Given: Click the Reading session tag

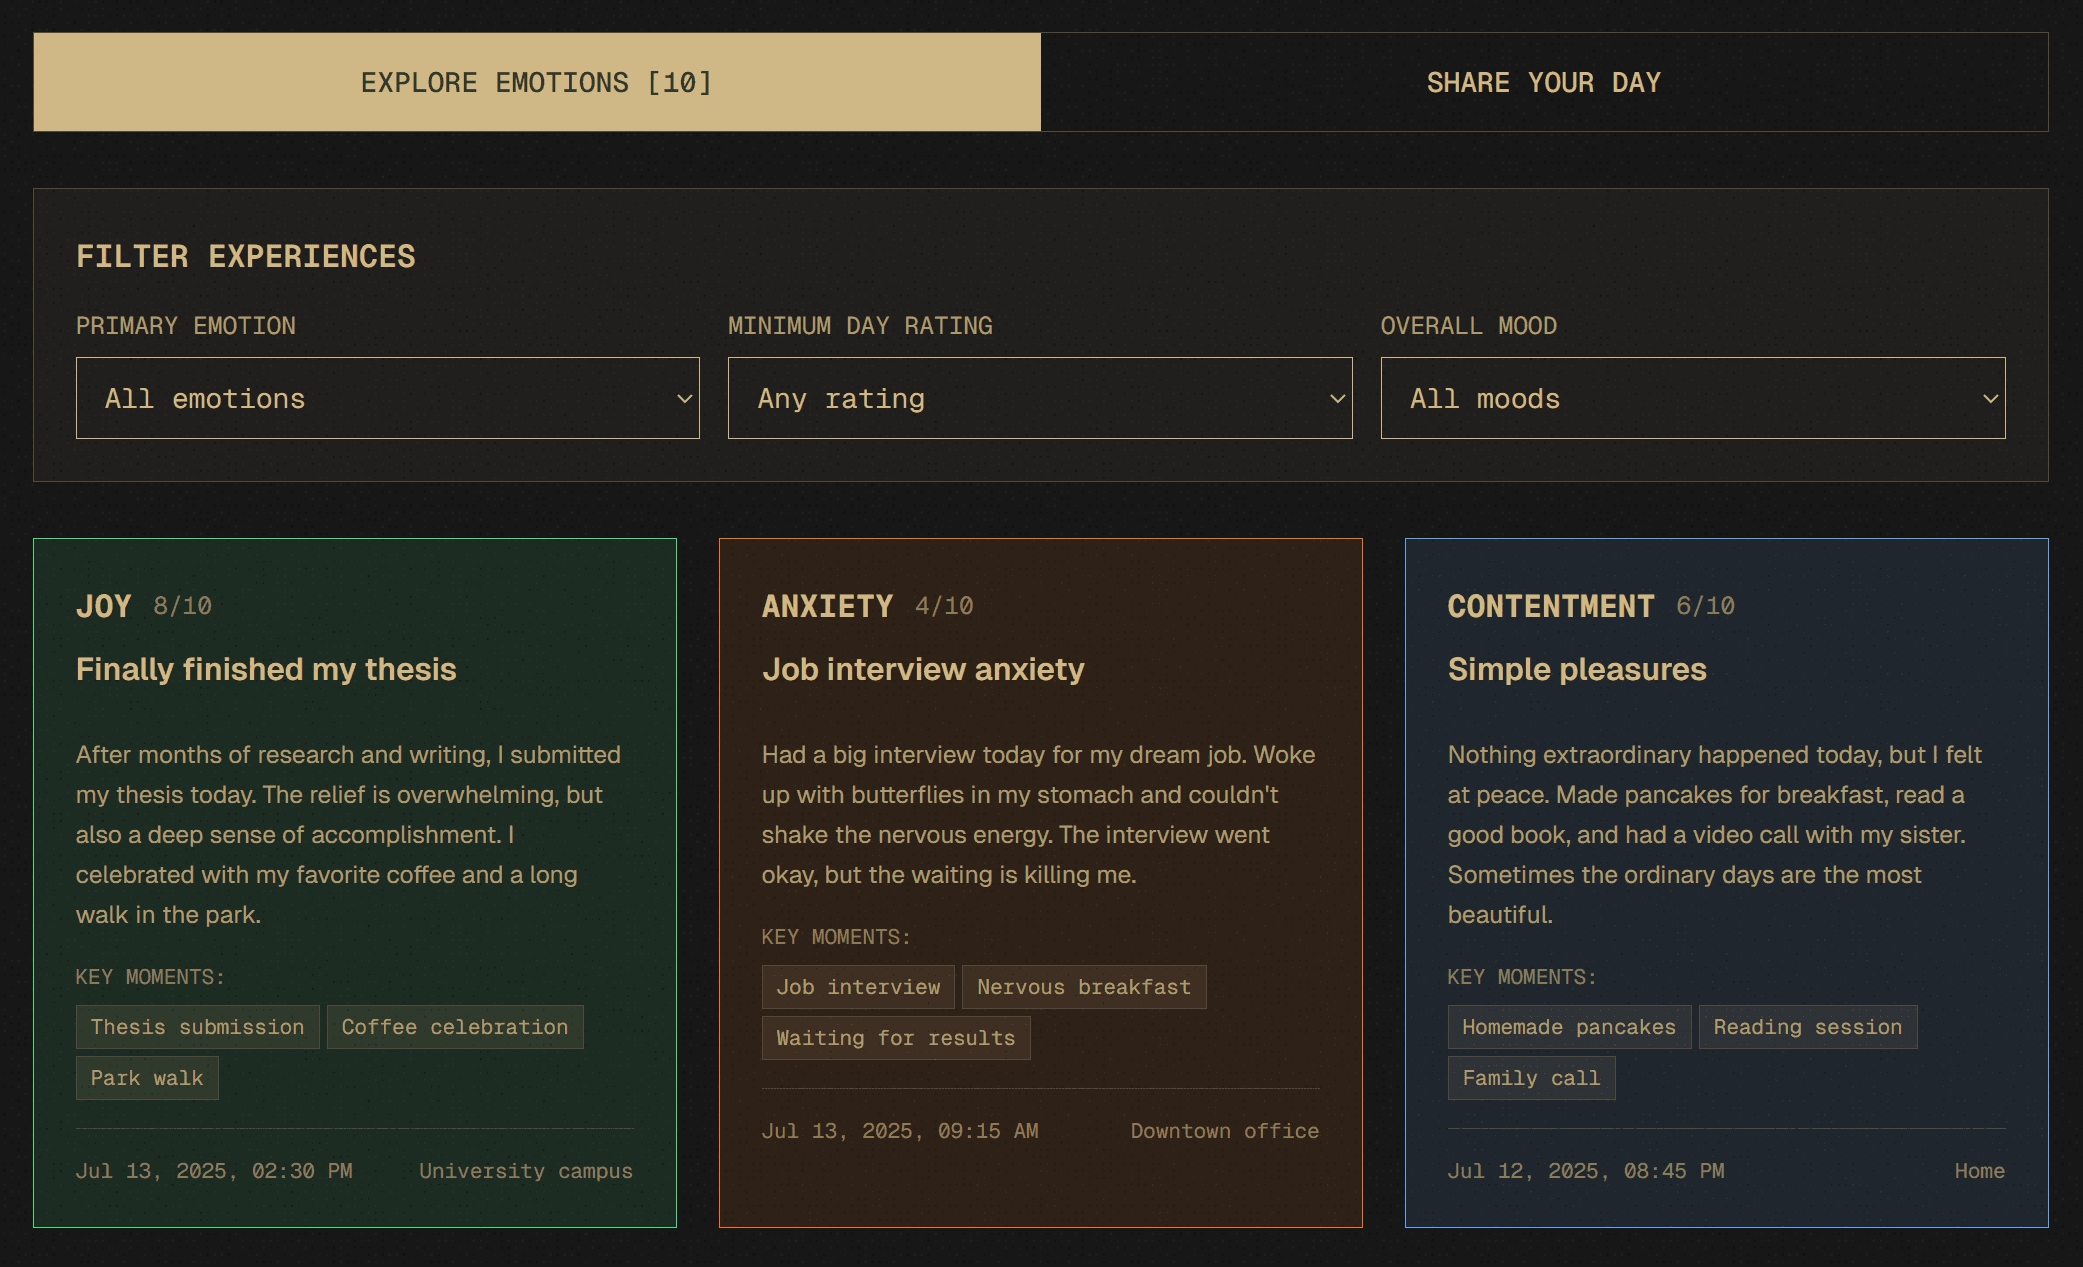Looking at the screenshot, I should coord(1808,1027).
